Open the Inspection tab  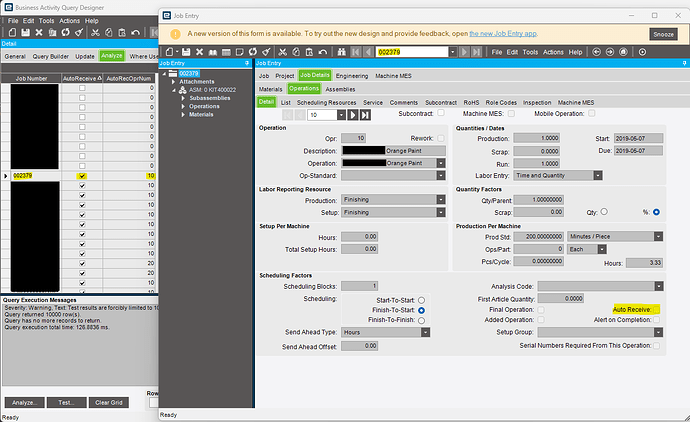537,103
